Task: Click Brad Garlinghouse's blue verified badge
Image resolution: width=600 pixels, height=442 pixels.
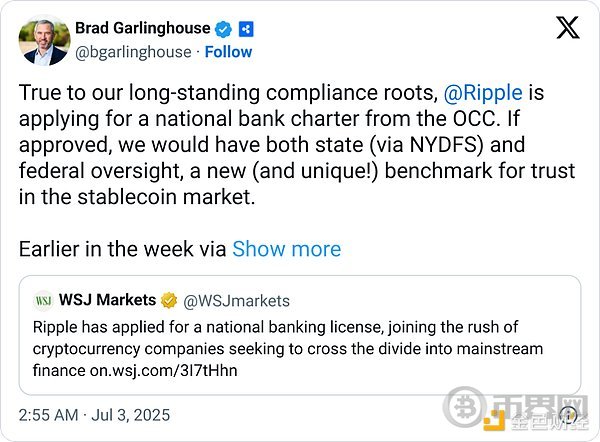Action: (x=224, y=28)
